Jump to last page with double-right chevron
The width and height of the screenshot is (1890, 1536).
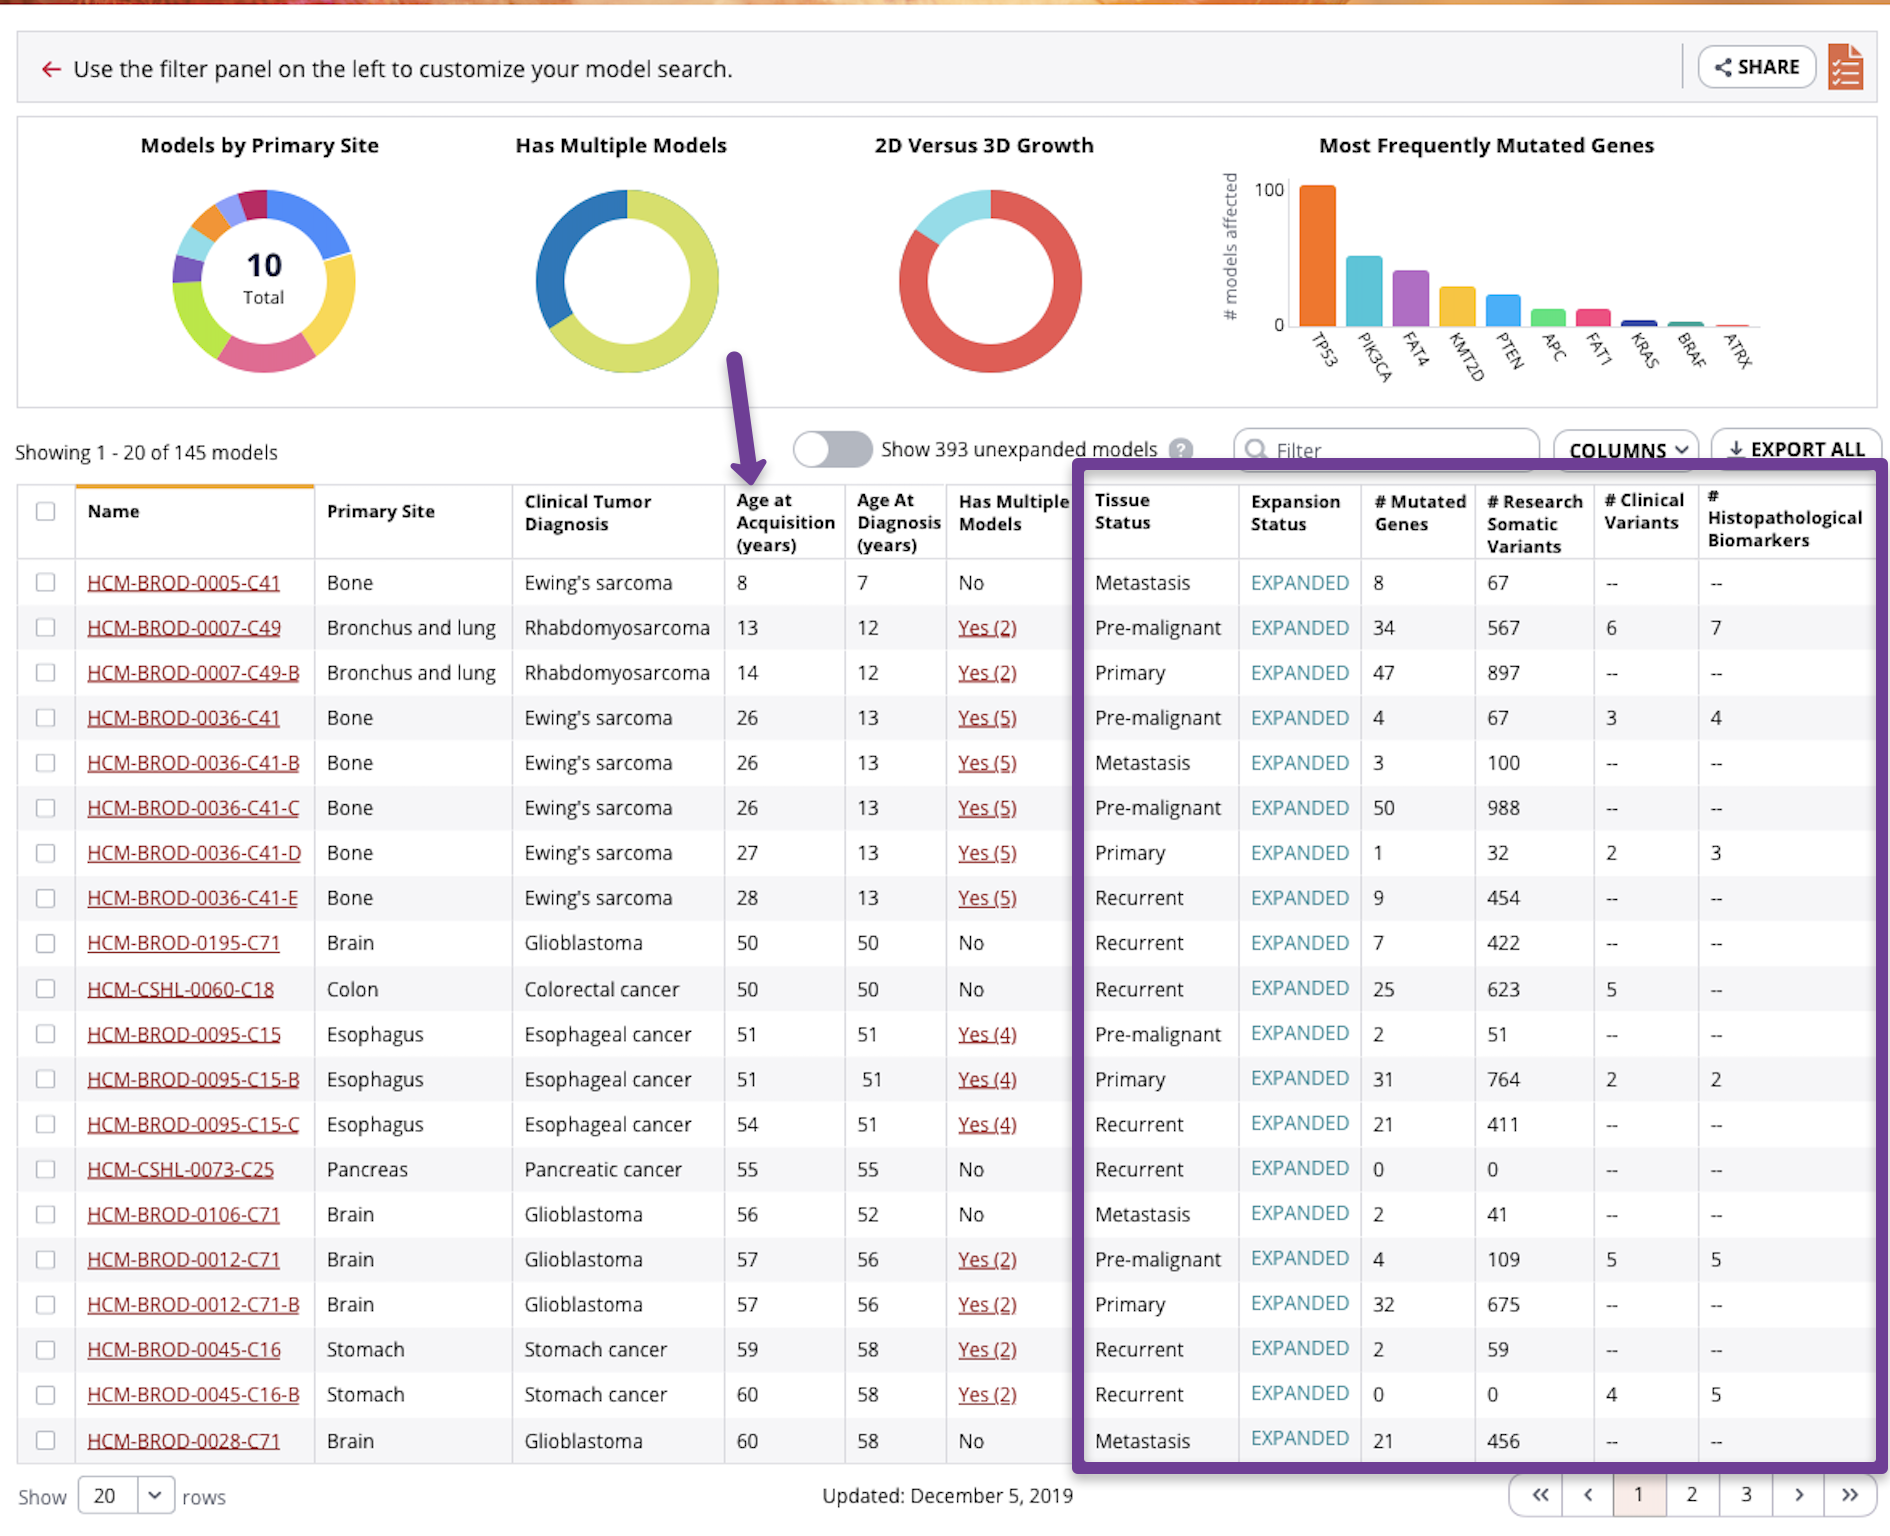[1850, 1495]
